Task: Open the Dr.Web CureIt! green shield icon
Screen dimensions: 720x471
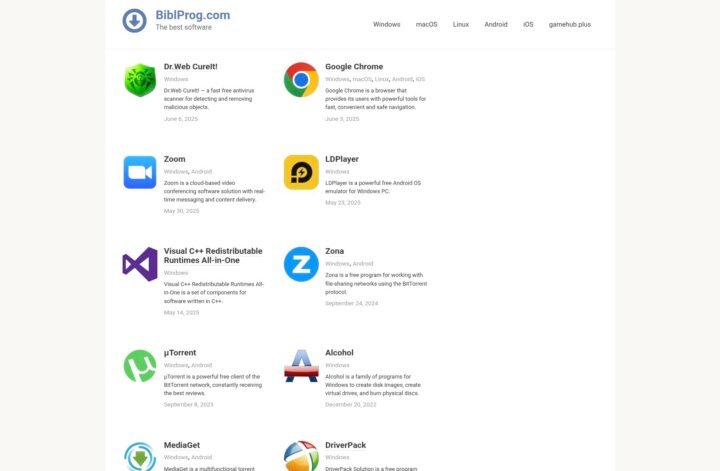Action: pos(140,80)
